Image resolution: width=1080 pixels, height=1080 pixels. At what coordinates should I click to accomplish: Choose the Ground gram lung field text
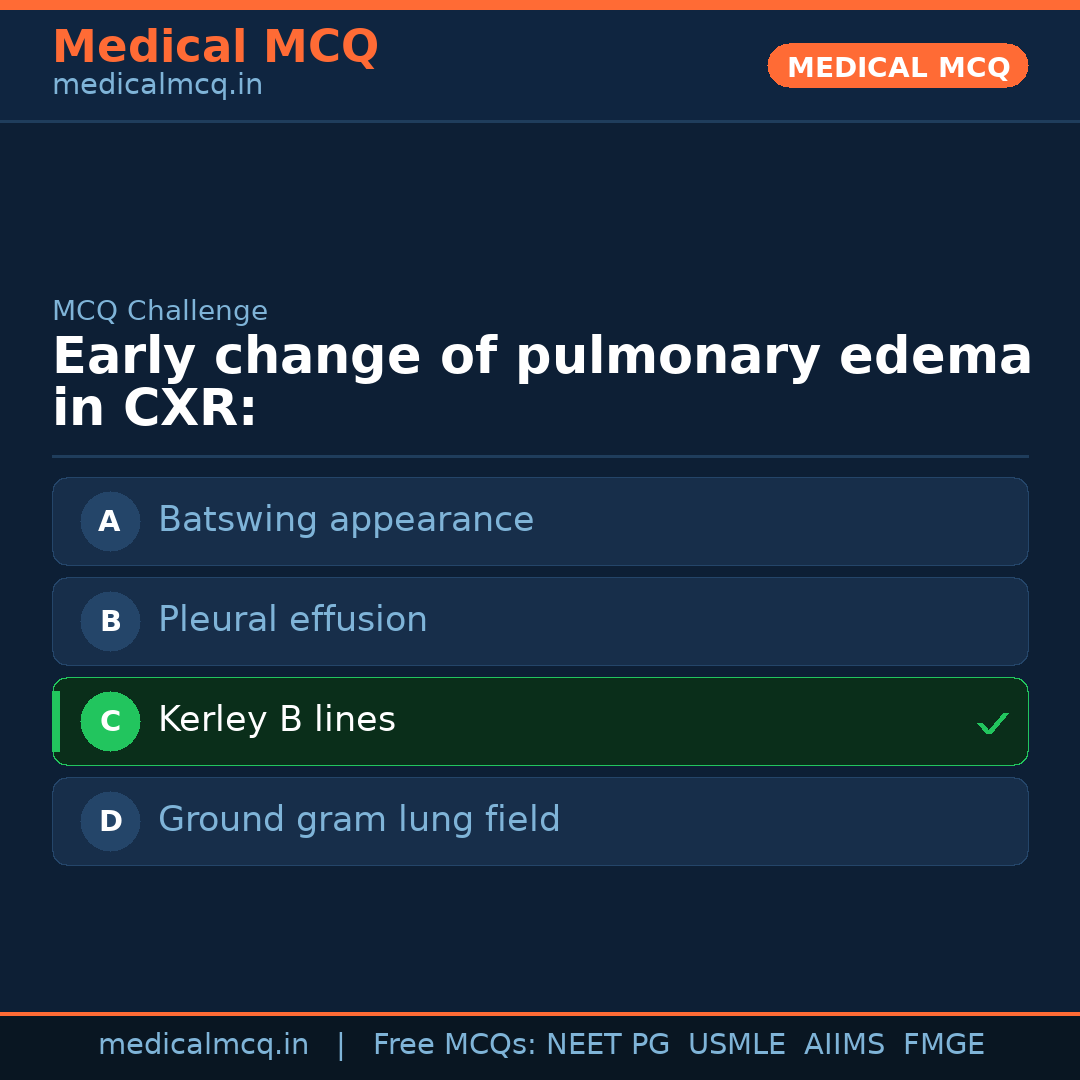(359, 820)
